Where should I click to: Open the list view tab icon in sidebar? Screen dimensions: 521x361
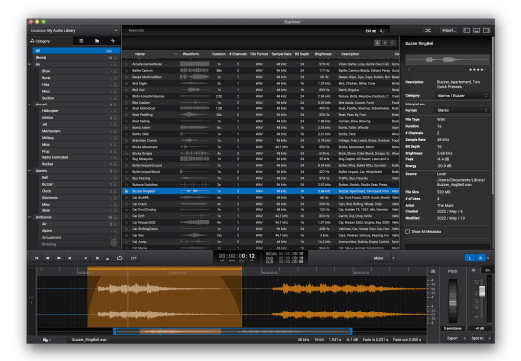click(81, 41)
